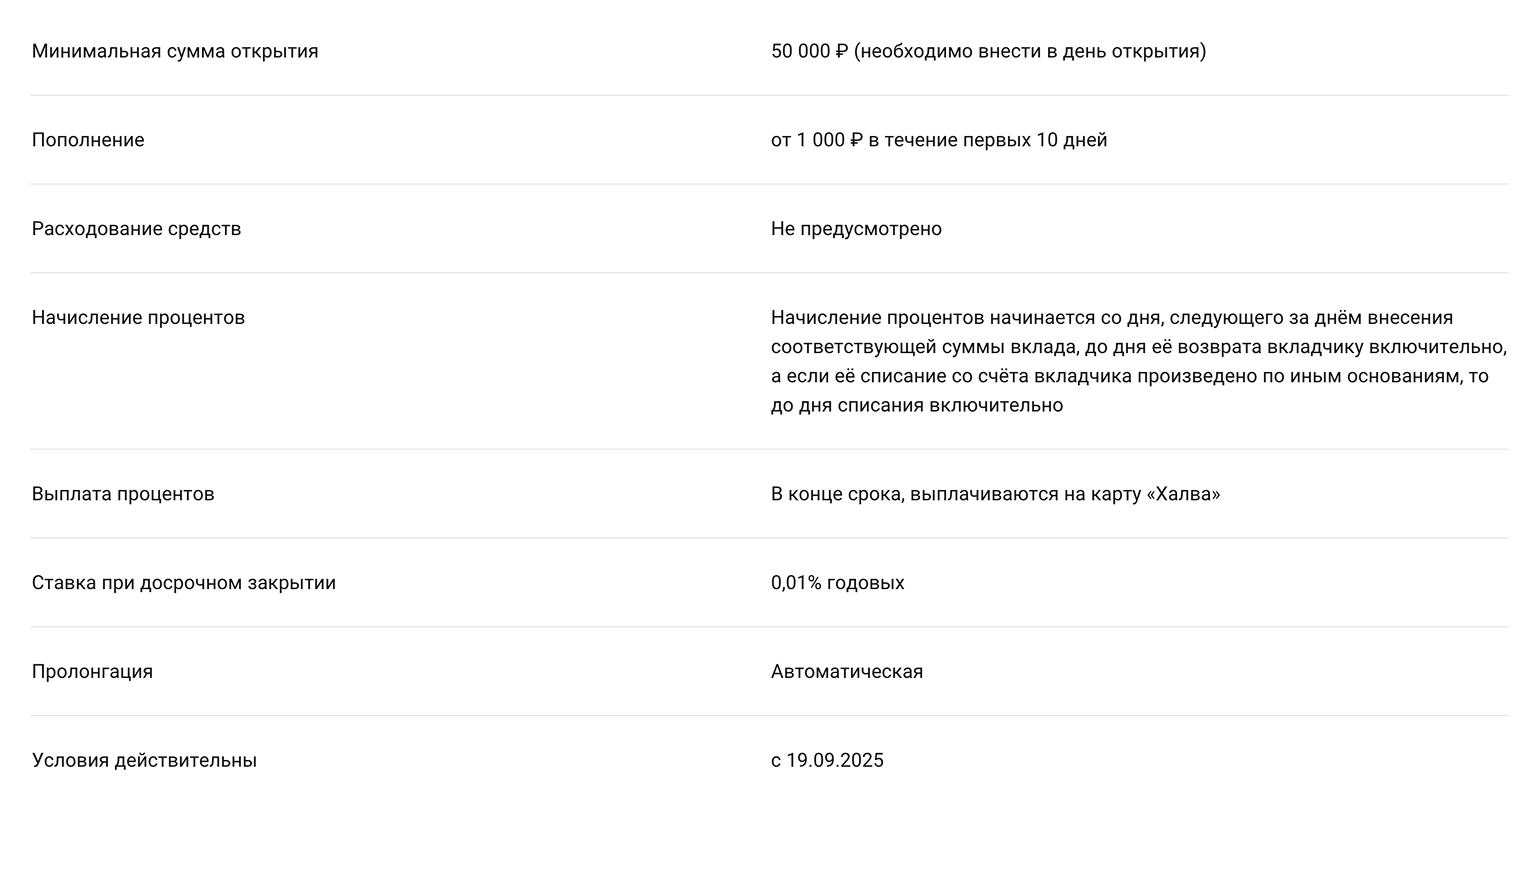Click the "Автоматическая" prolongation value

(846, 672)
